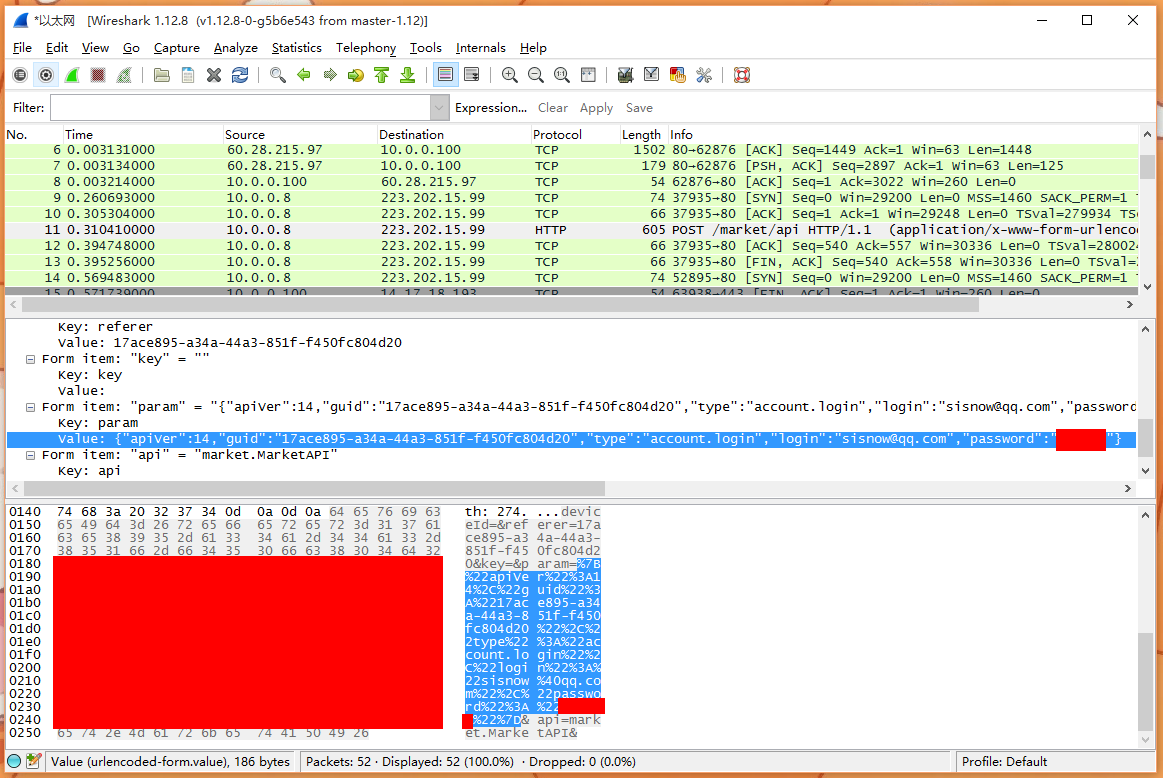Open the View menu
Image resolution: width=1163 pixels, height=778 pixels.
tap(95, 47)
